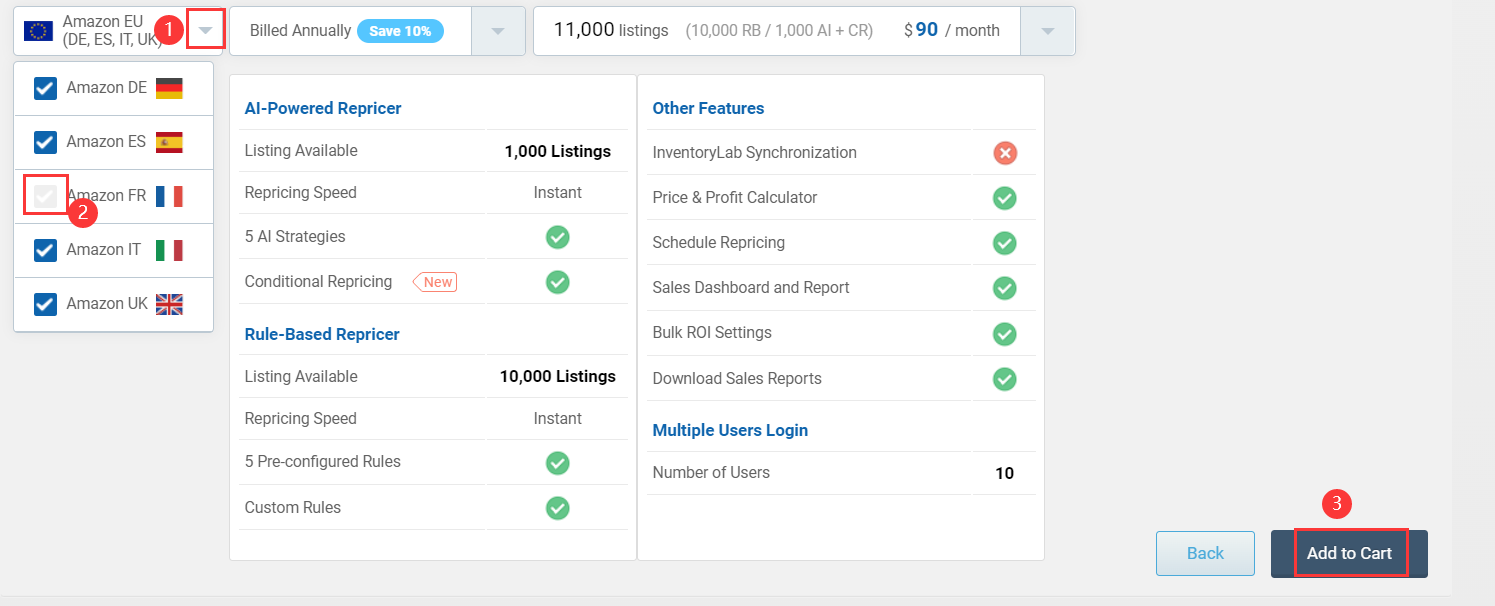Screen dimensions: 1495x606
Task: Click the green check for Conditional Repricing
Action: click(x=558, y=282)
